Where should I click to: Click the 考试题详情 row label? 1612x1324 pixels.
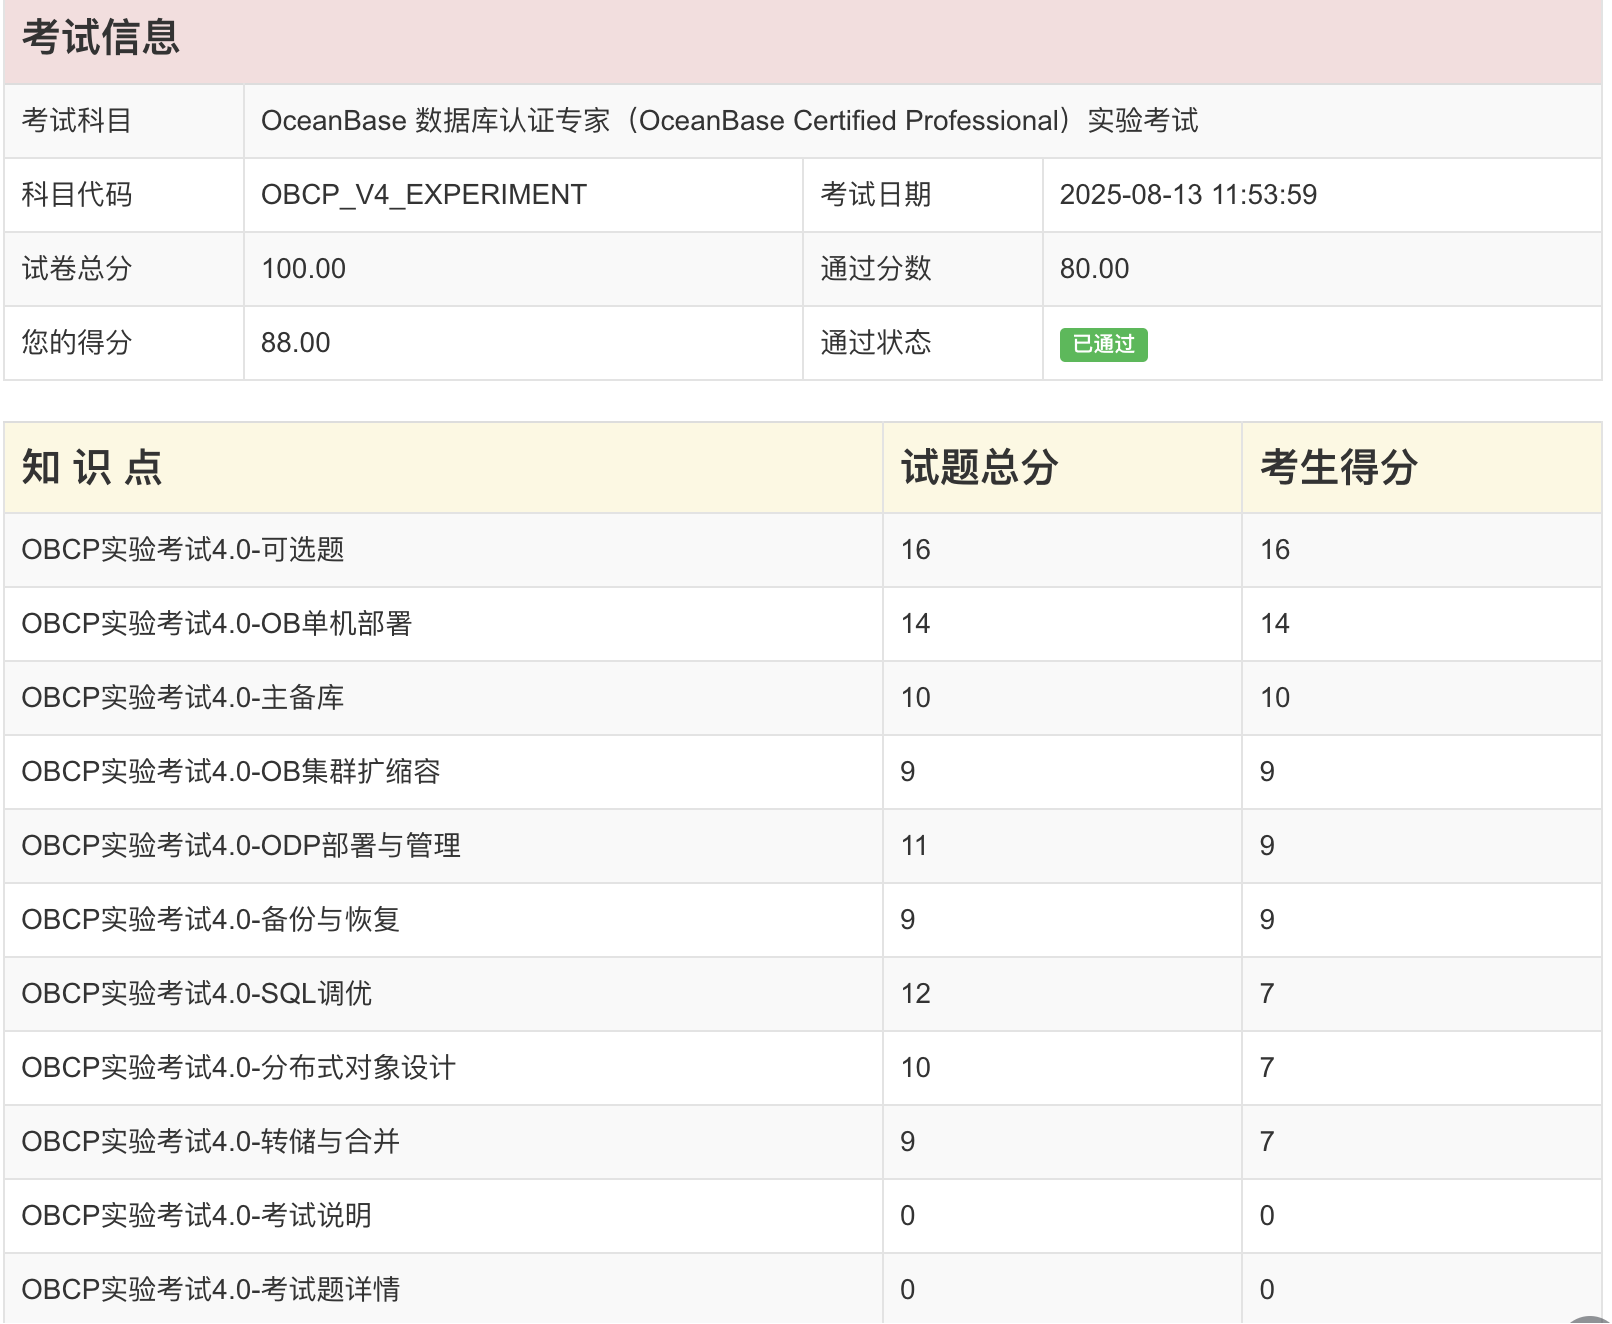[210, 1290]
